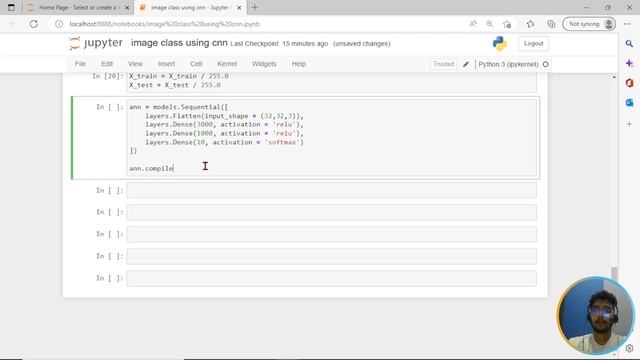Click the Logout button
The image size is (640, 360).
pos(533,43)
